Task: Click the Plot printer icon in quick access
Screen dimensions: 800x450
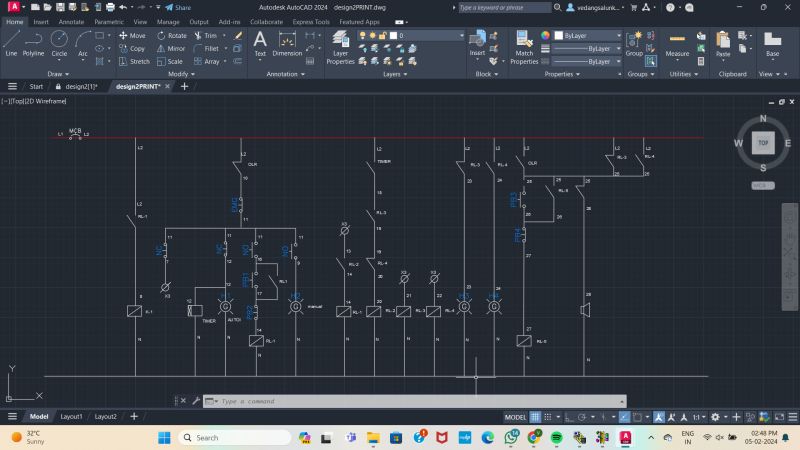Action: (110, 7)
